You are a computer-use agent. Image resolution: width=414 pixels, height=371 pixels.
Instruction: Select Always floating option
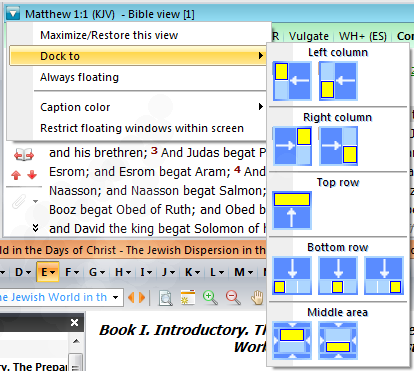coord(138,77)
